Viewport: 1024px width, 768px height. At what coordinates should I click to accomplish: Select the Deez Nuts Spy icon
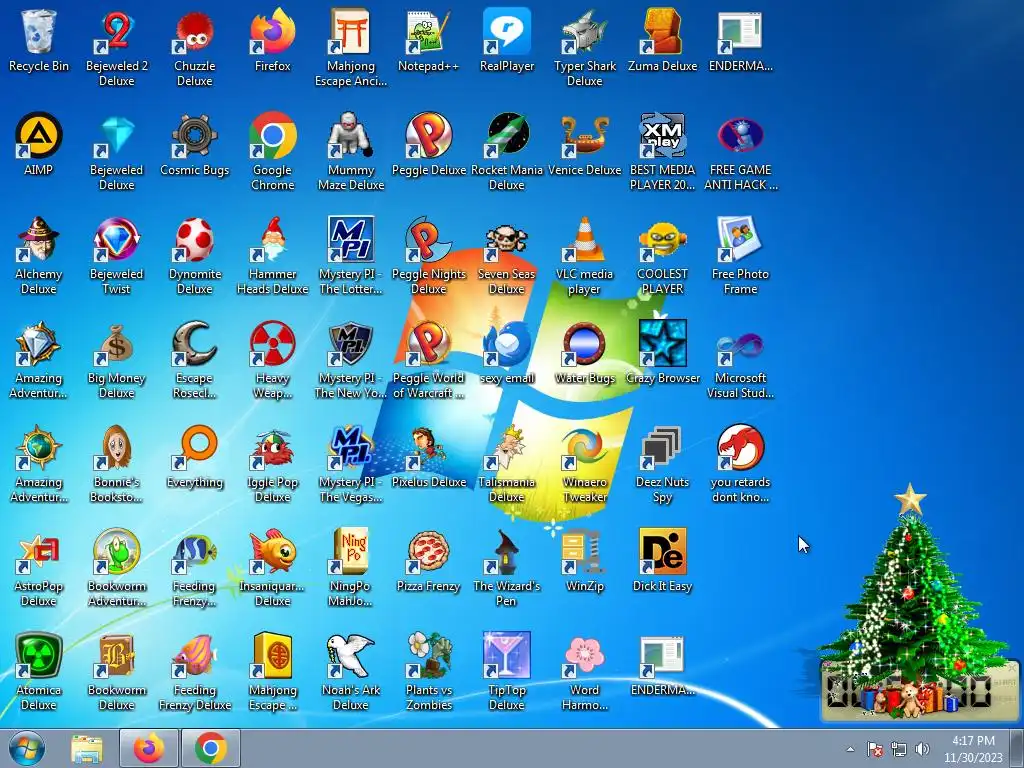pyautogui.click(x=662, y=447)
